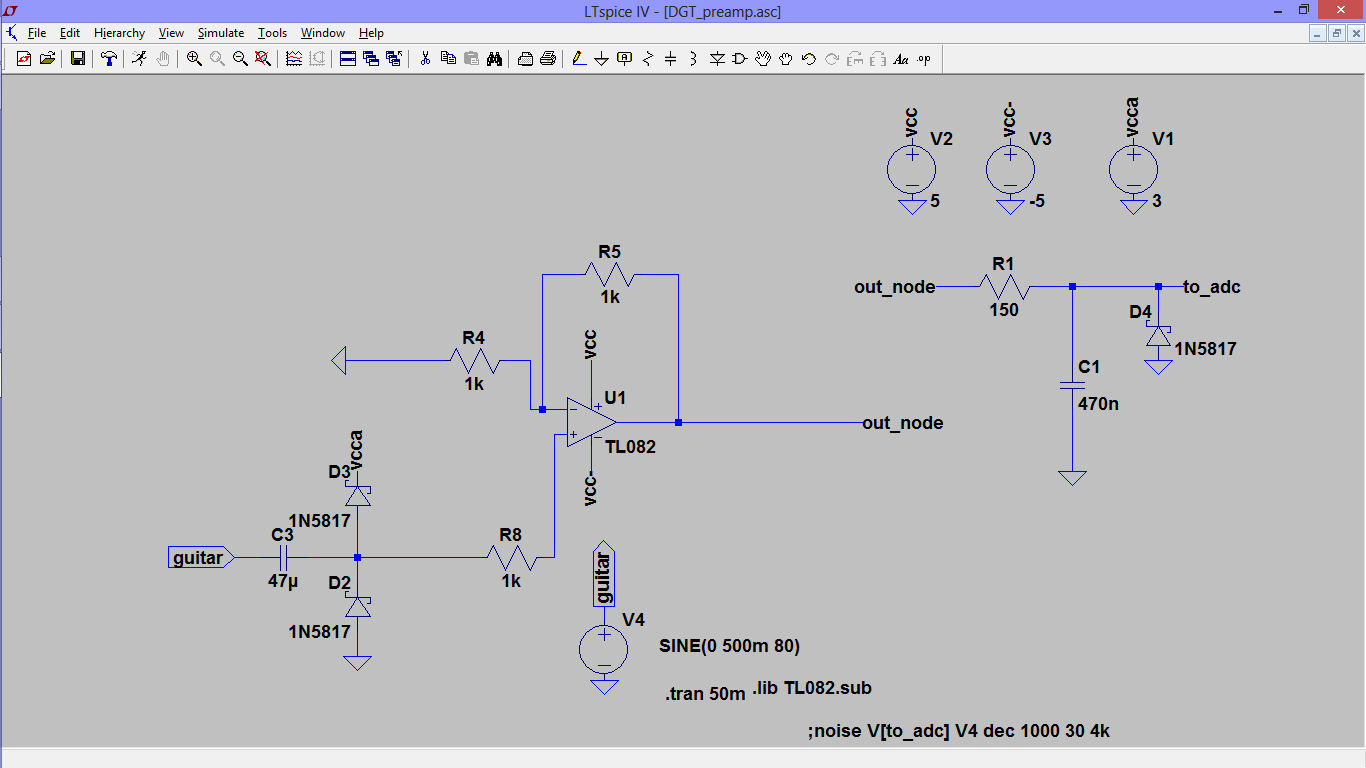Open the Control Panel hammer icon
The width and height of the screenshot is (1366, 768).
pyautogui.click(x=109, y=59)
